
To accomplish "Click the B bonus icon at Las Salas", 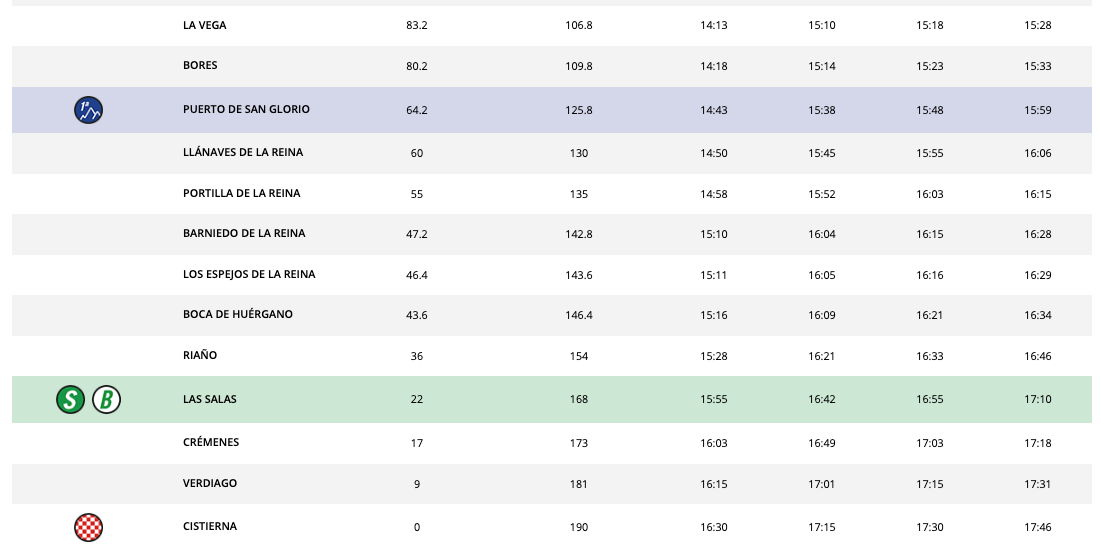I will point(107,400).
